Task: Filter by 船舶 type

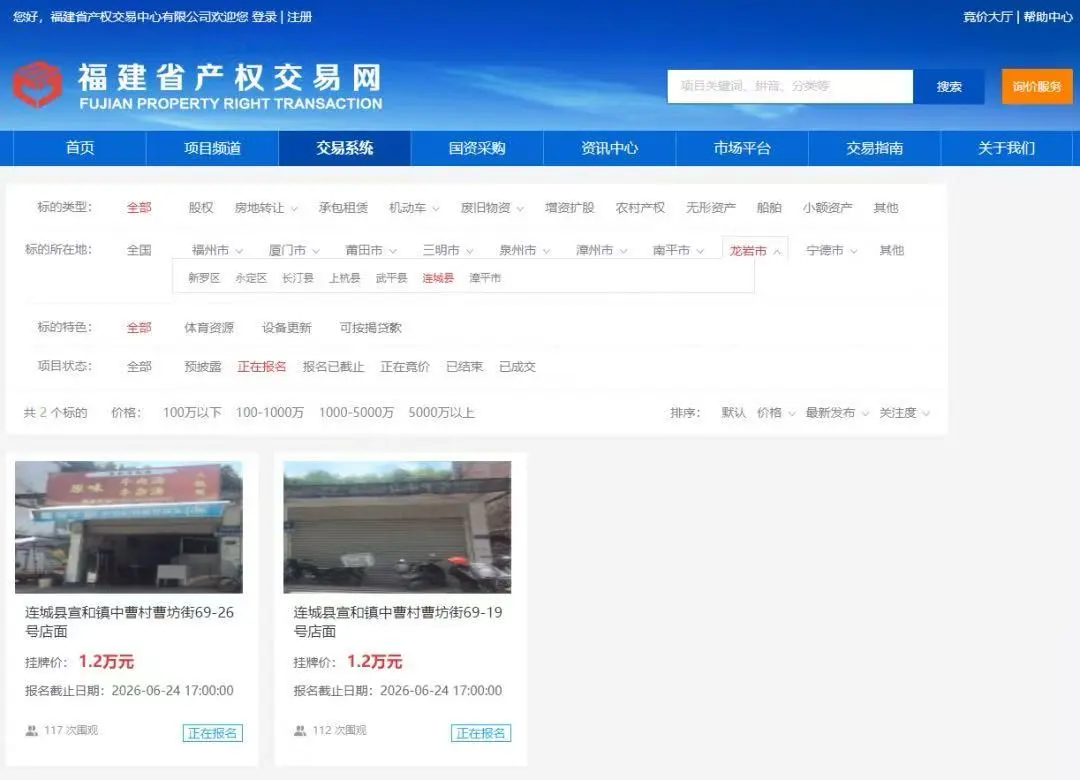Action: 769,207
